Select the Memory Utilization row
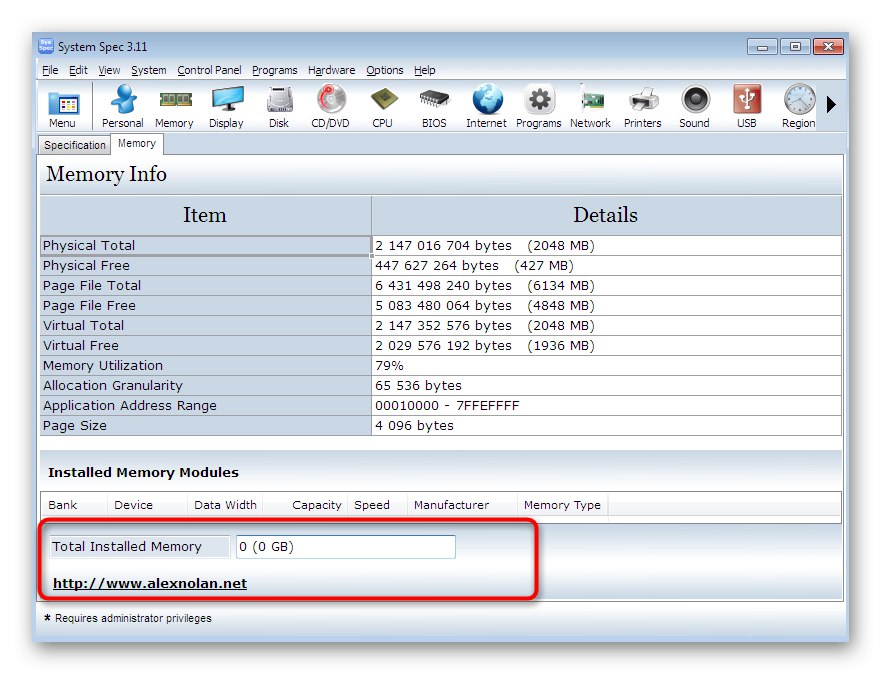This screenshot has width=881, height=674. (x=440, y=366)
